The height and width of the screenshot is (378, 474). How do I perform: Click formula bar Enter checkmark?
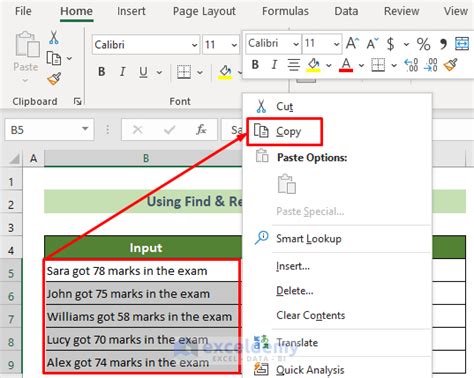tap(169, 129)
